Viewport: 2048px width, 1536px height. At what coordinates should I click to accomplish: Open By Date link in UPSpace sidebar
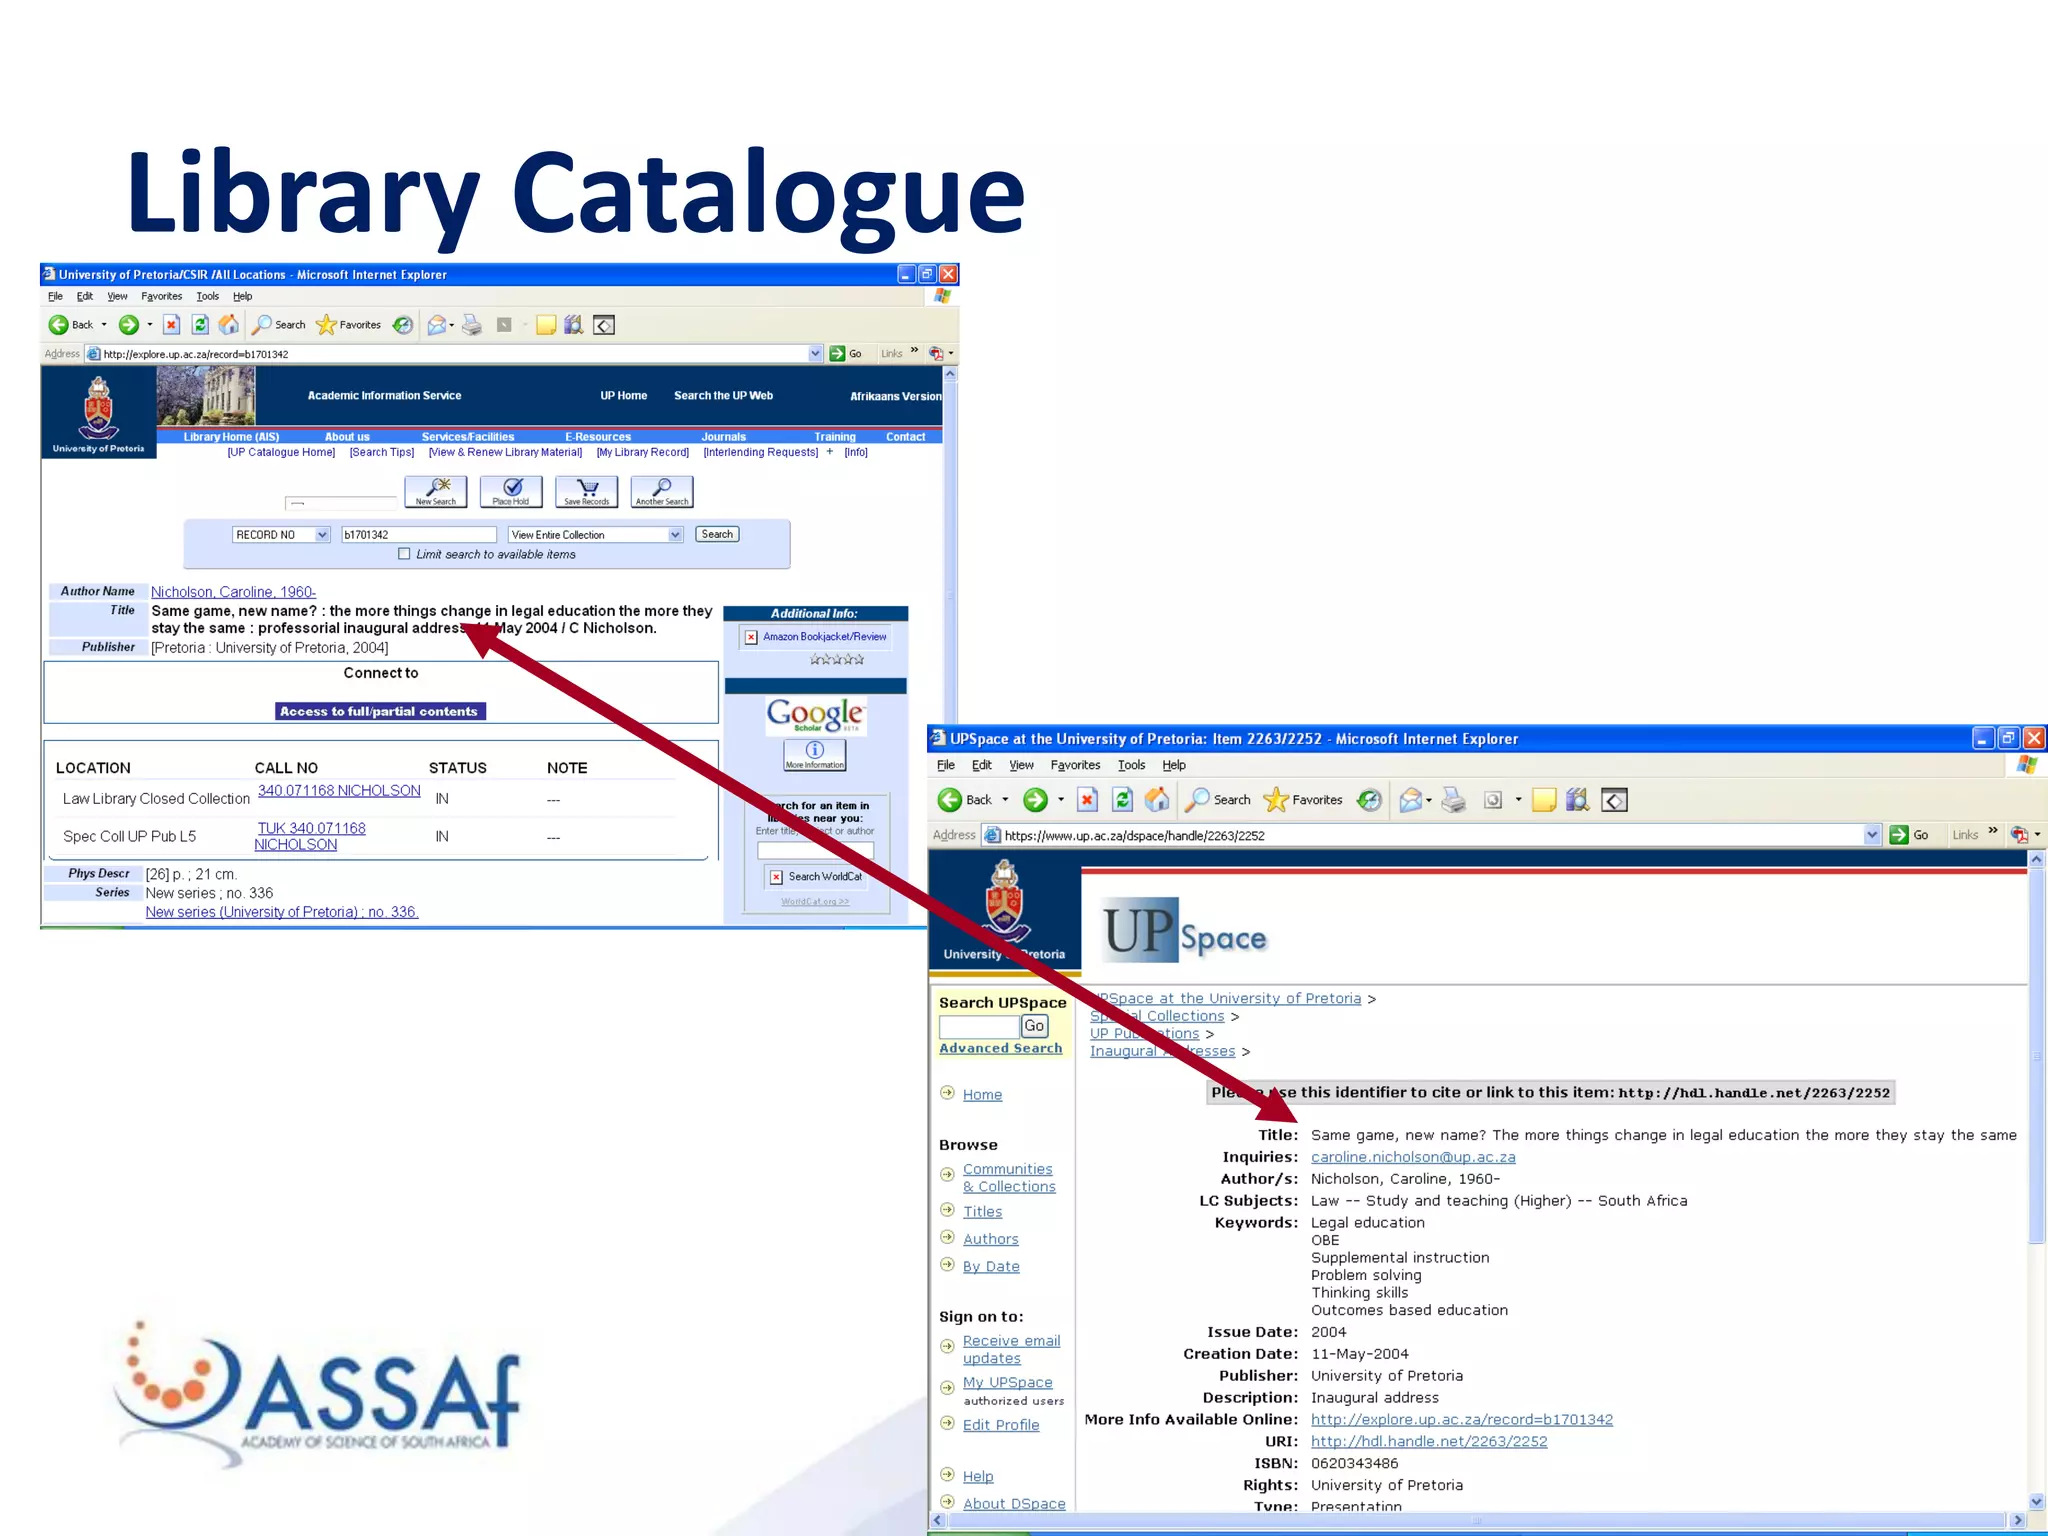[991, 1266]
